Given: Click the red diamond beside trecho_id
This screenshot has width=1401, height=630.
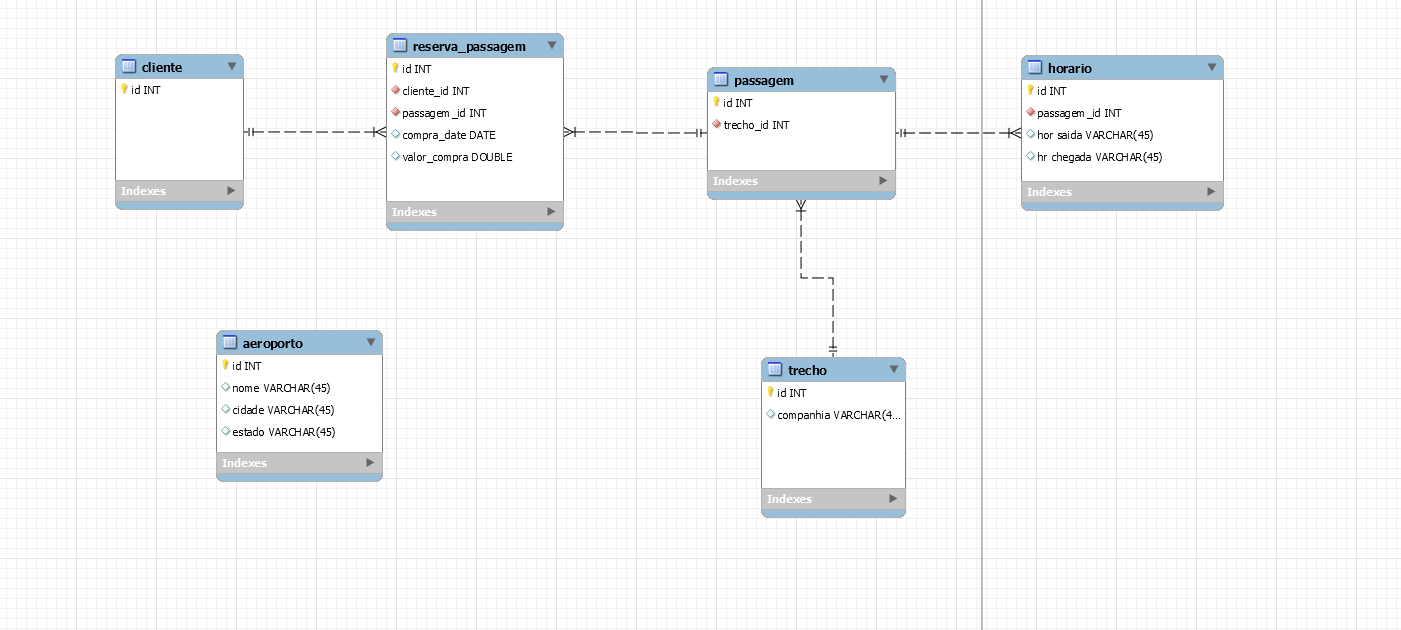Looking at the screenshot, I should [x=717, y=124].
